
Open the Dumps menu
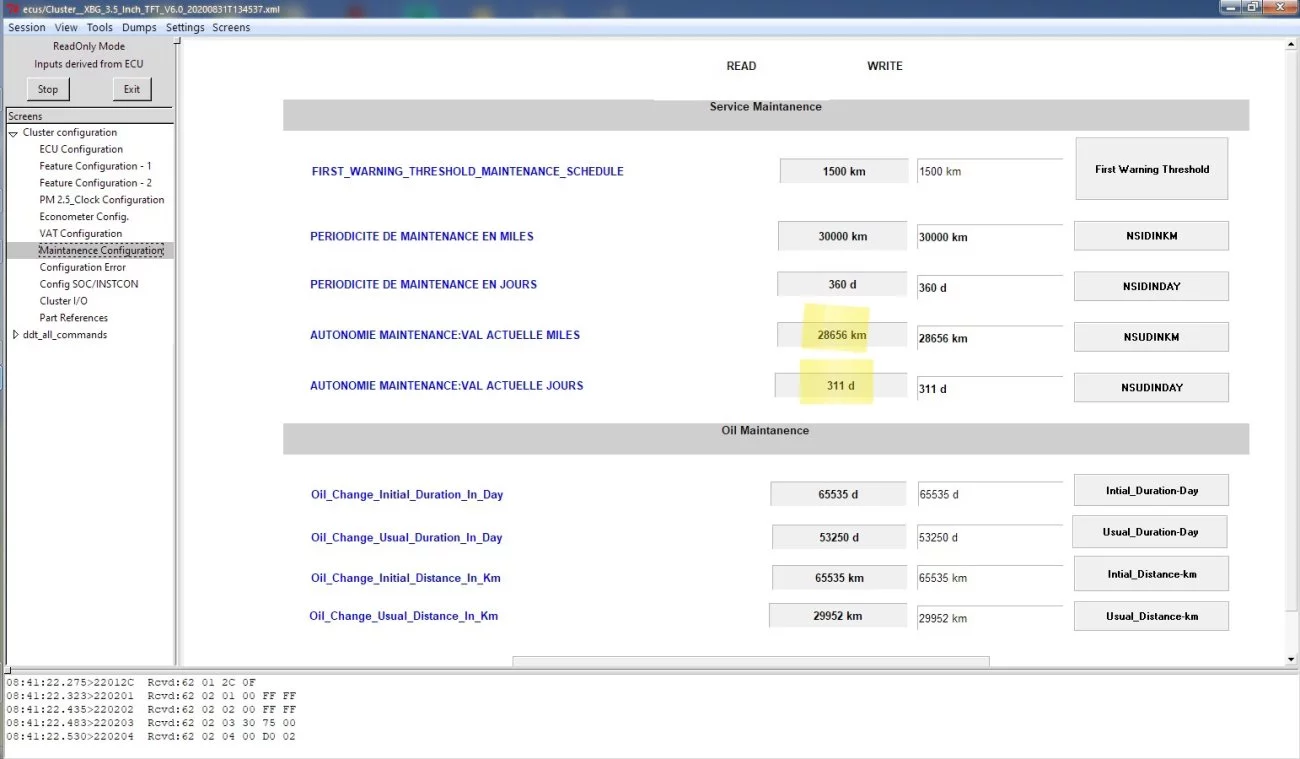tap(139, 27)
